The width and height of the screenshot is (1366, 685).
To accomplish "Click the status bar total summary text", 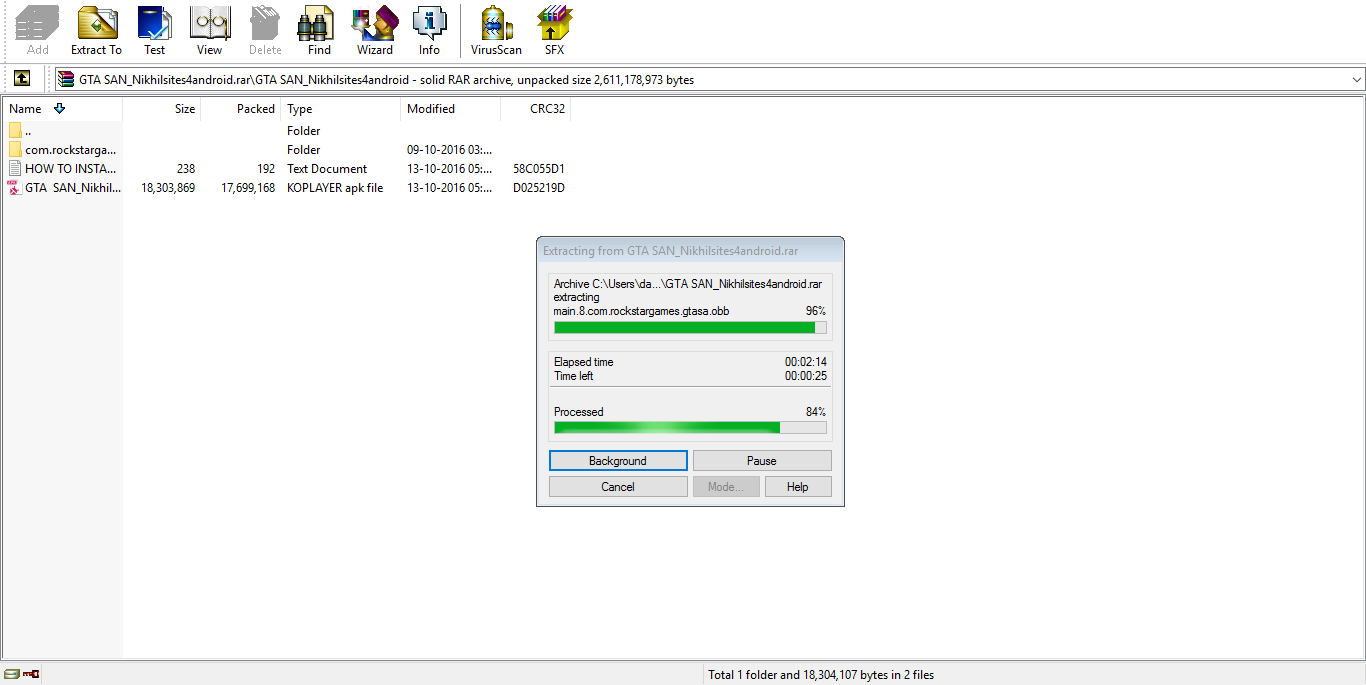I will point(821,675).
